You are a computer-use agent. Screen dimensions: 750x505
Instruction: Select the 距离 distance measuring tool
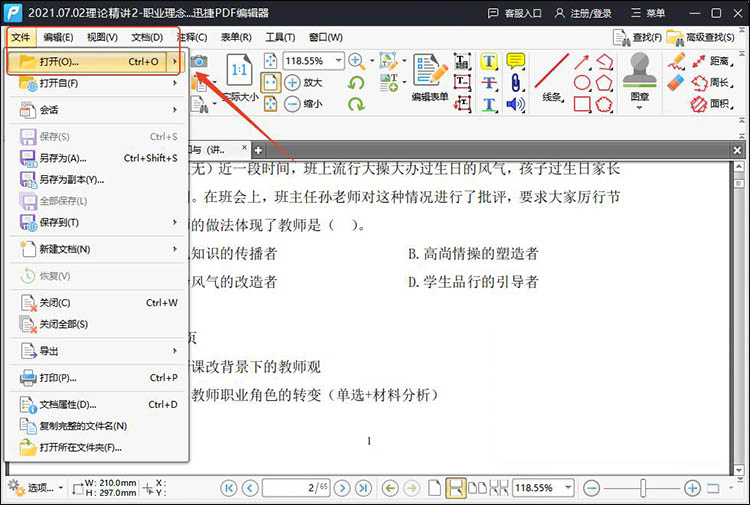click(712, 61)
